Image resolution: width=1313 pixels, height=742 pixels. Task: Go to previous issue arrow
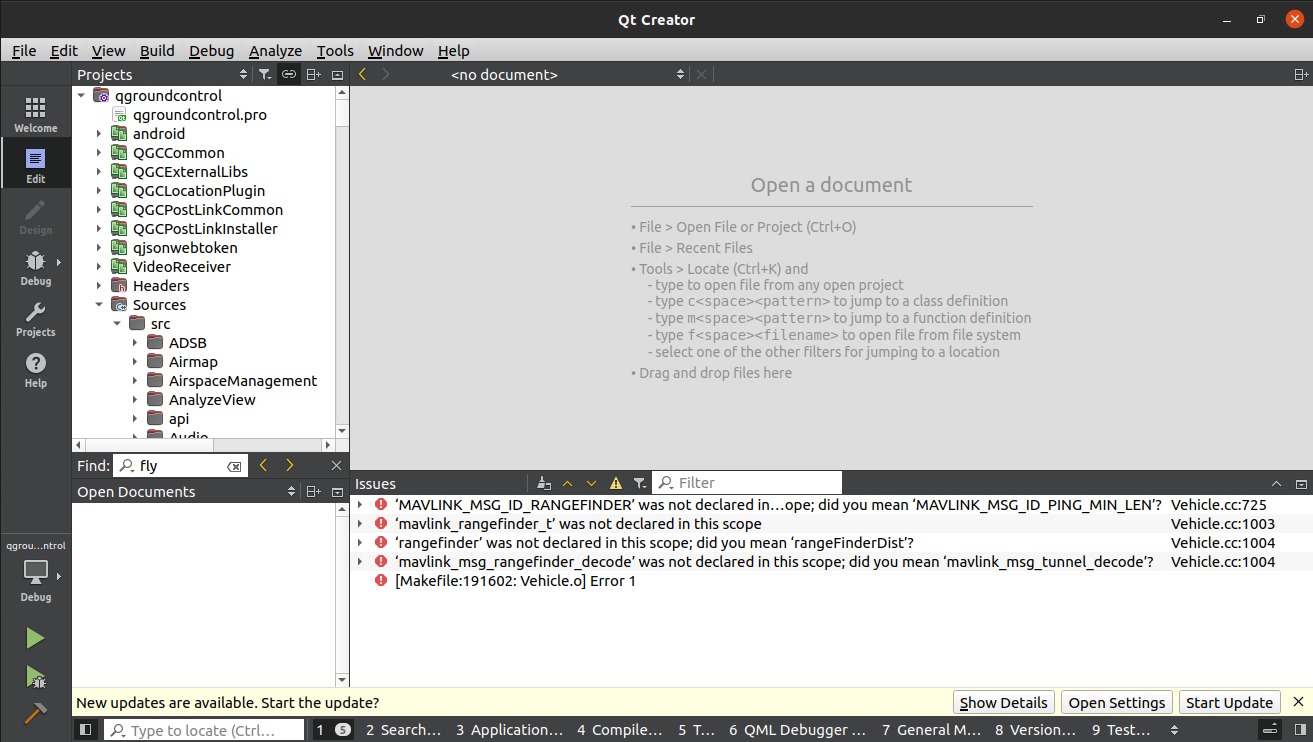(x=567, y=483)
